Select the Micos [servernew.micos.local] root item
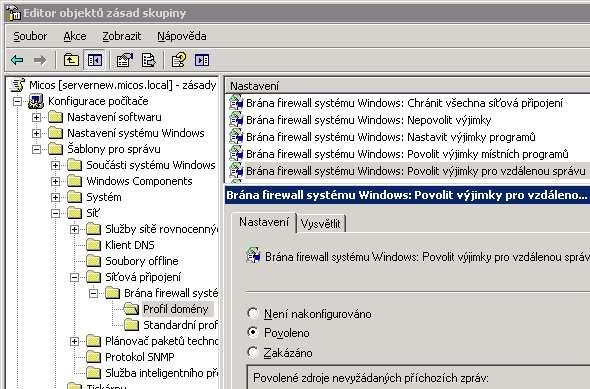590x389 pixels. click(123, 85)
